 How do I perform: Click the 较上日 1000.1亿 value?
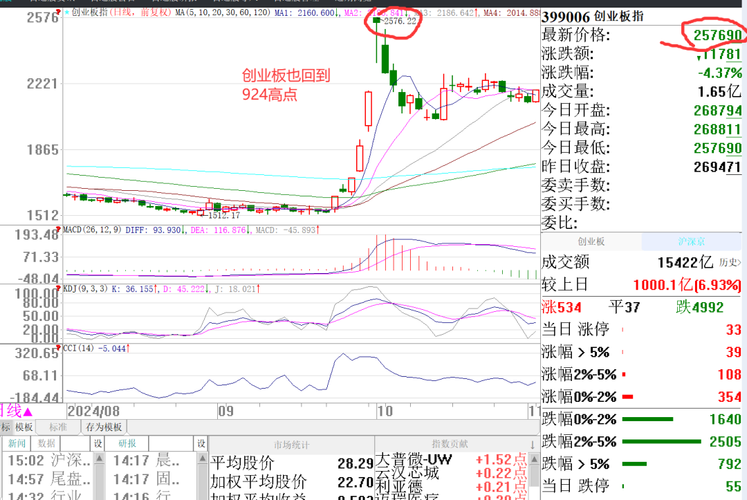tap(686, 285)
